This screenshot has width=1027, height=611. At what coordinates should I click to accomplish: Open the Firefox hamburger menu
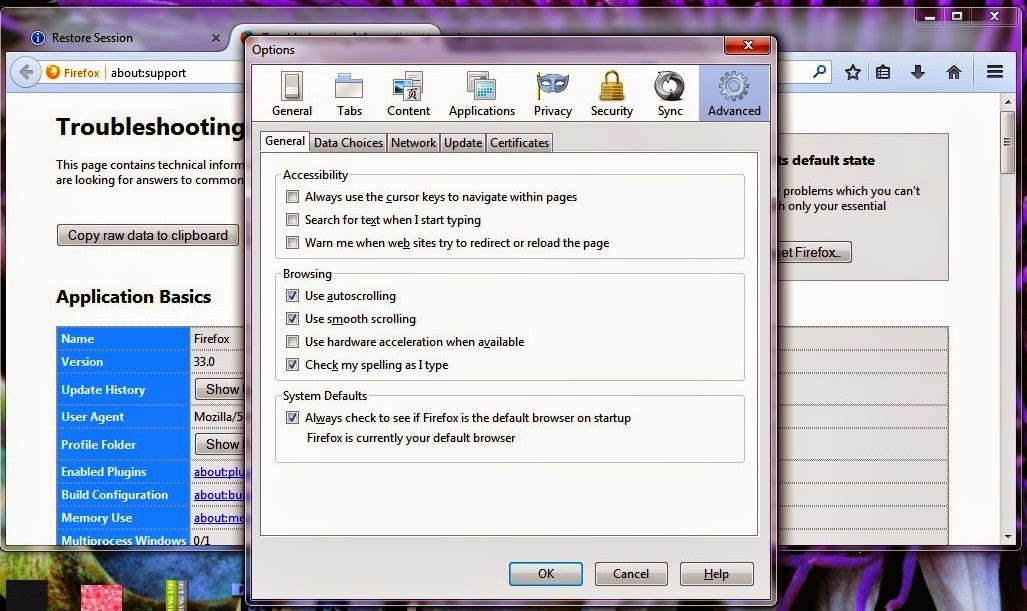995,71
